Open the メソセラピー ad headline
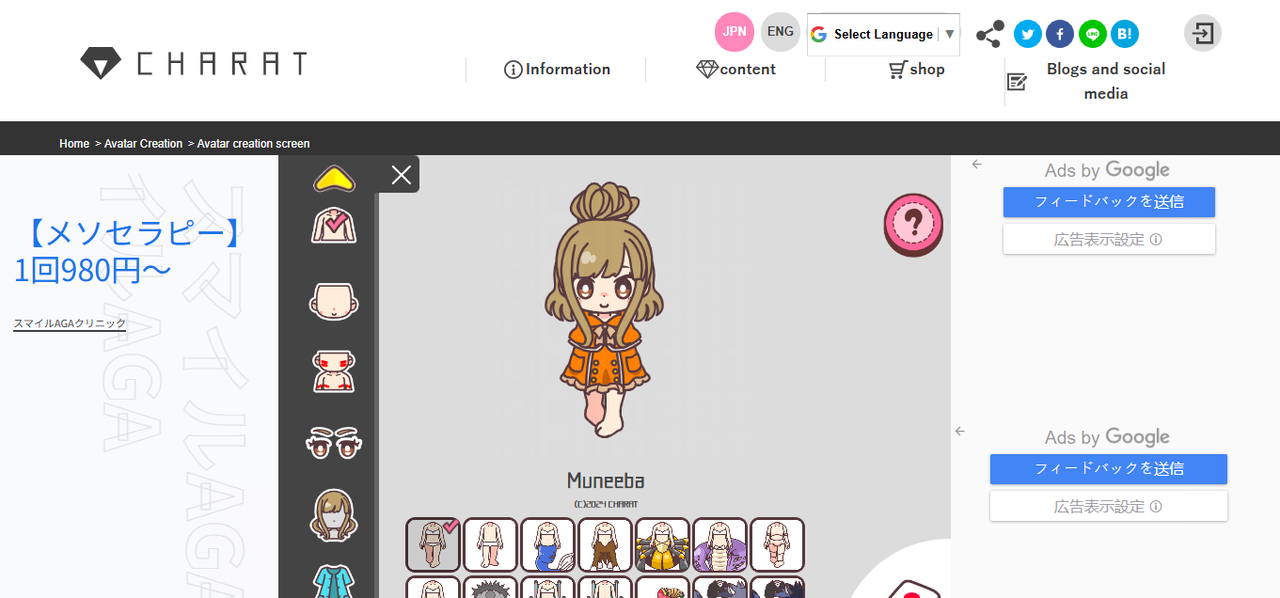This screenshot has width=1280, height=598. [130, 251]
